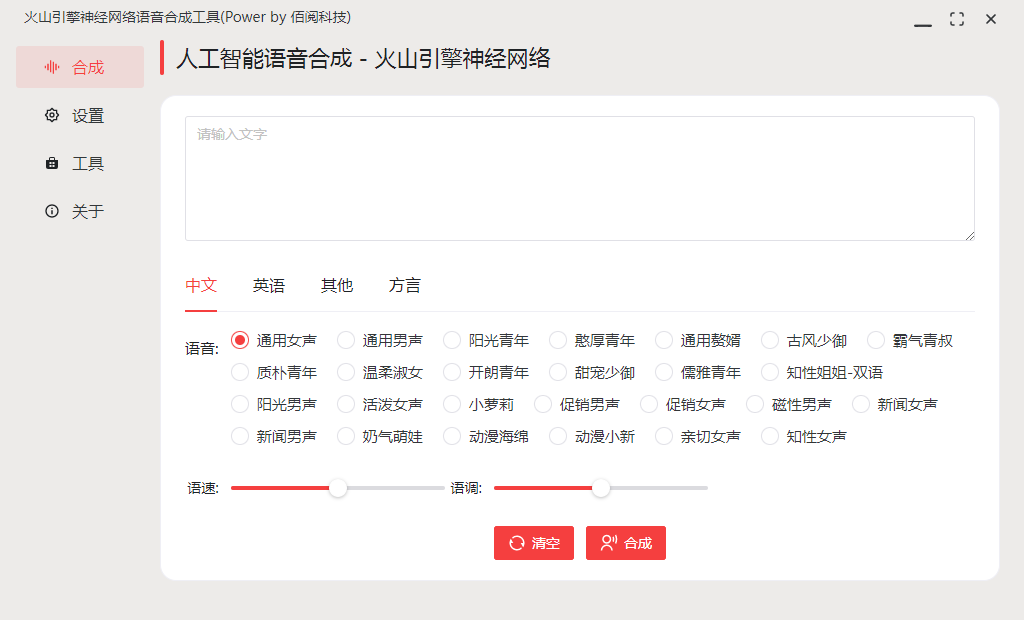Viewport: 1024px width, 620px height.
Task: Switch to the 英语 tab
Action: point(268,285)
